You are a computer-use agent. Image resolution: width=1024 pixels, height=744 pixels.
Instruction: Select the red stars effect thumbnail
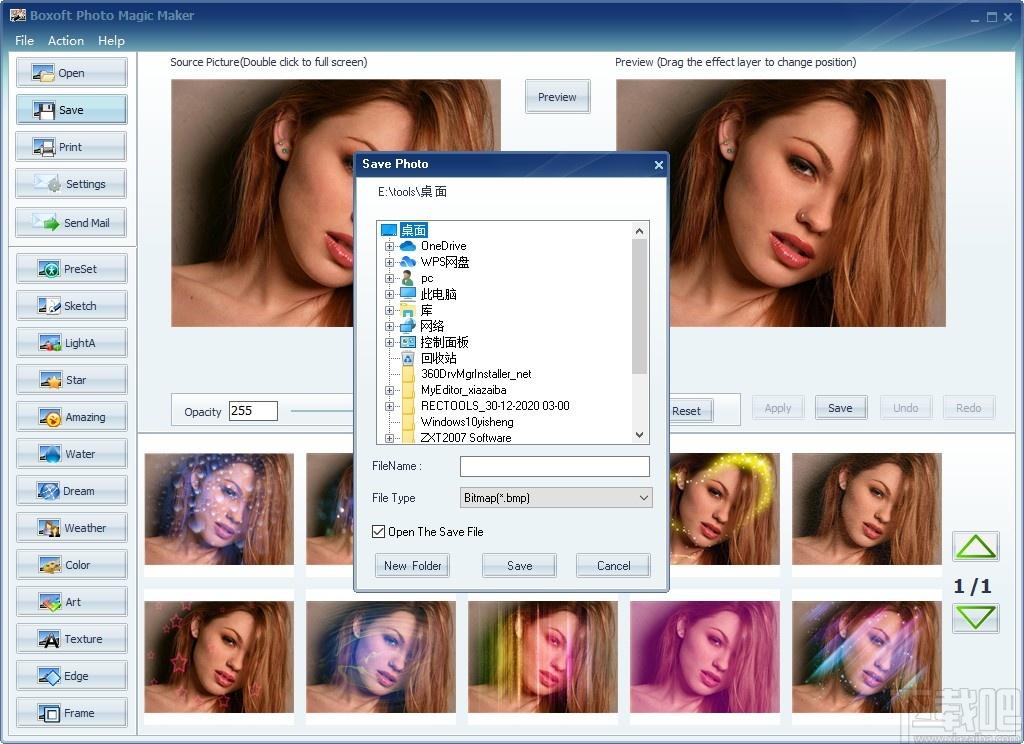pyautogui.click(x=219, y=657)
